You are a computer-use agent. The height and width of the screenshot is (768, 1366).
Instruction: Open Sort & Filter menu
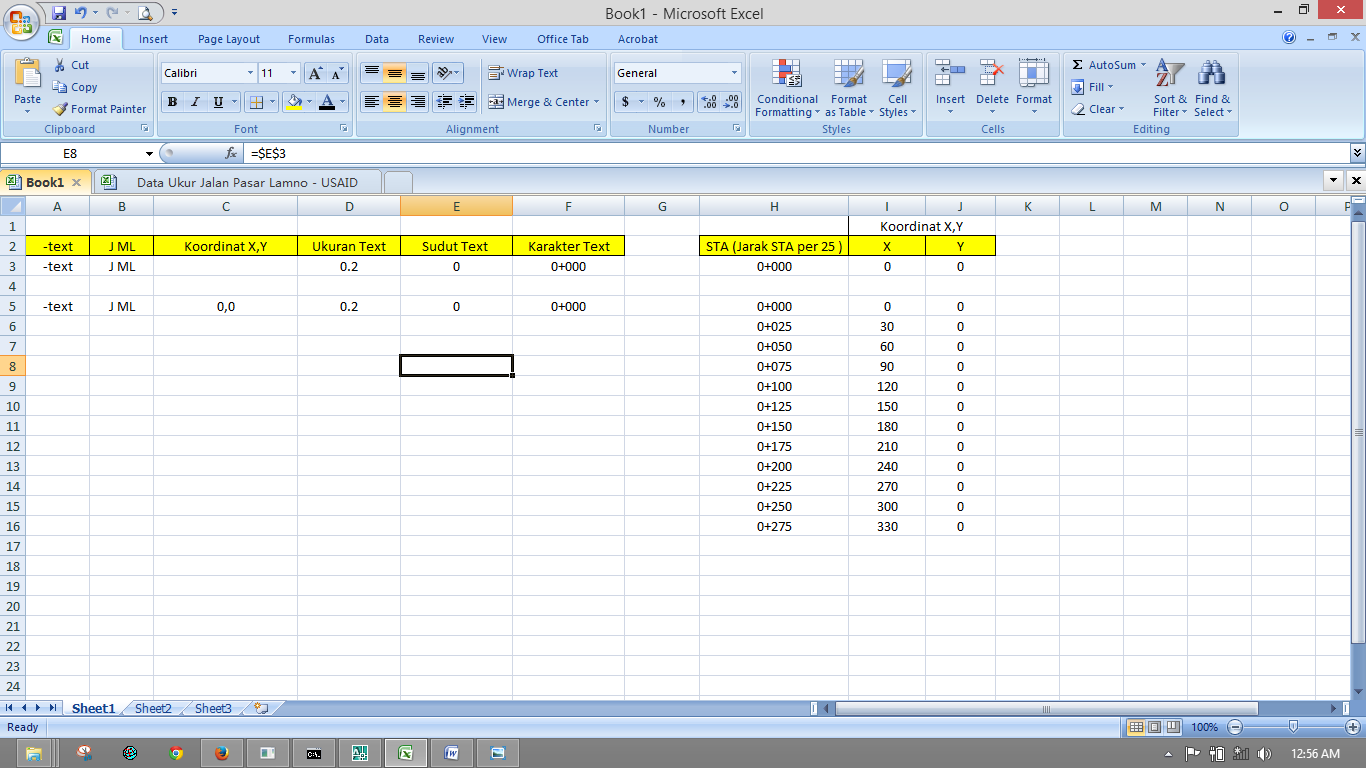(1170, 88)
